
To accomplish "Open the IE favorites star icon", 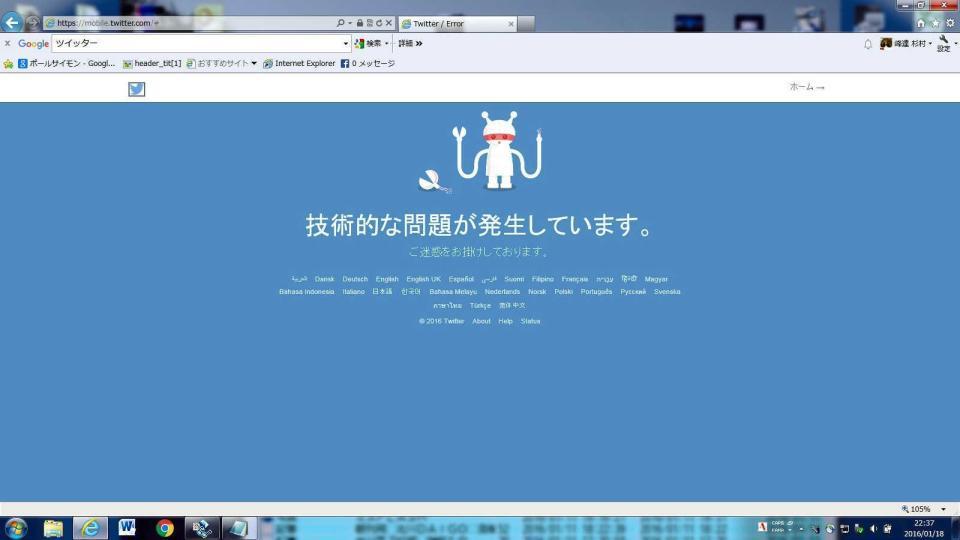I will [935, 23].
